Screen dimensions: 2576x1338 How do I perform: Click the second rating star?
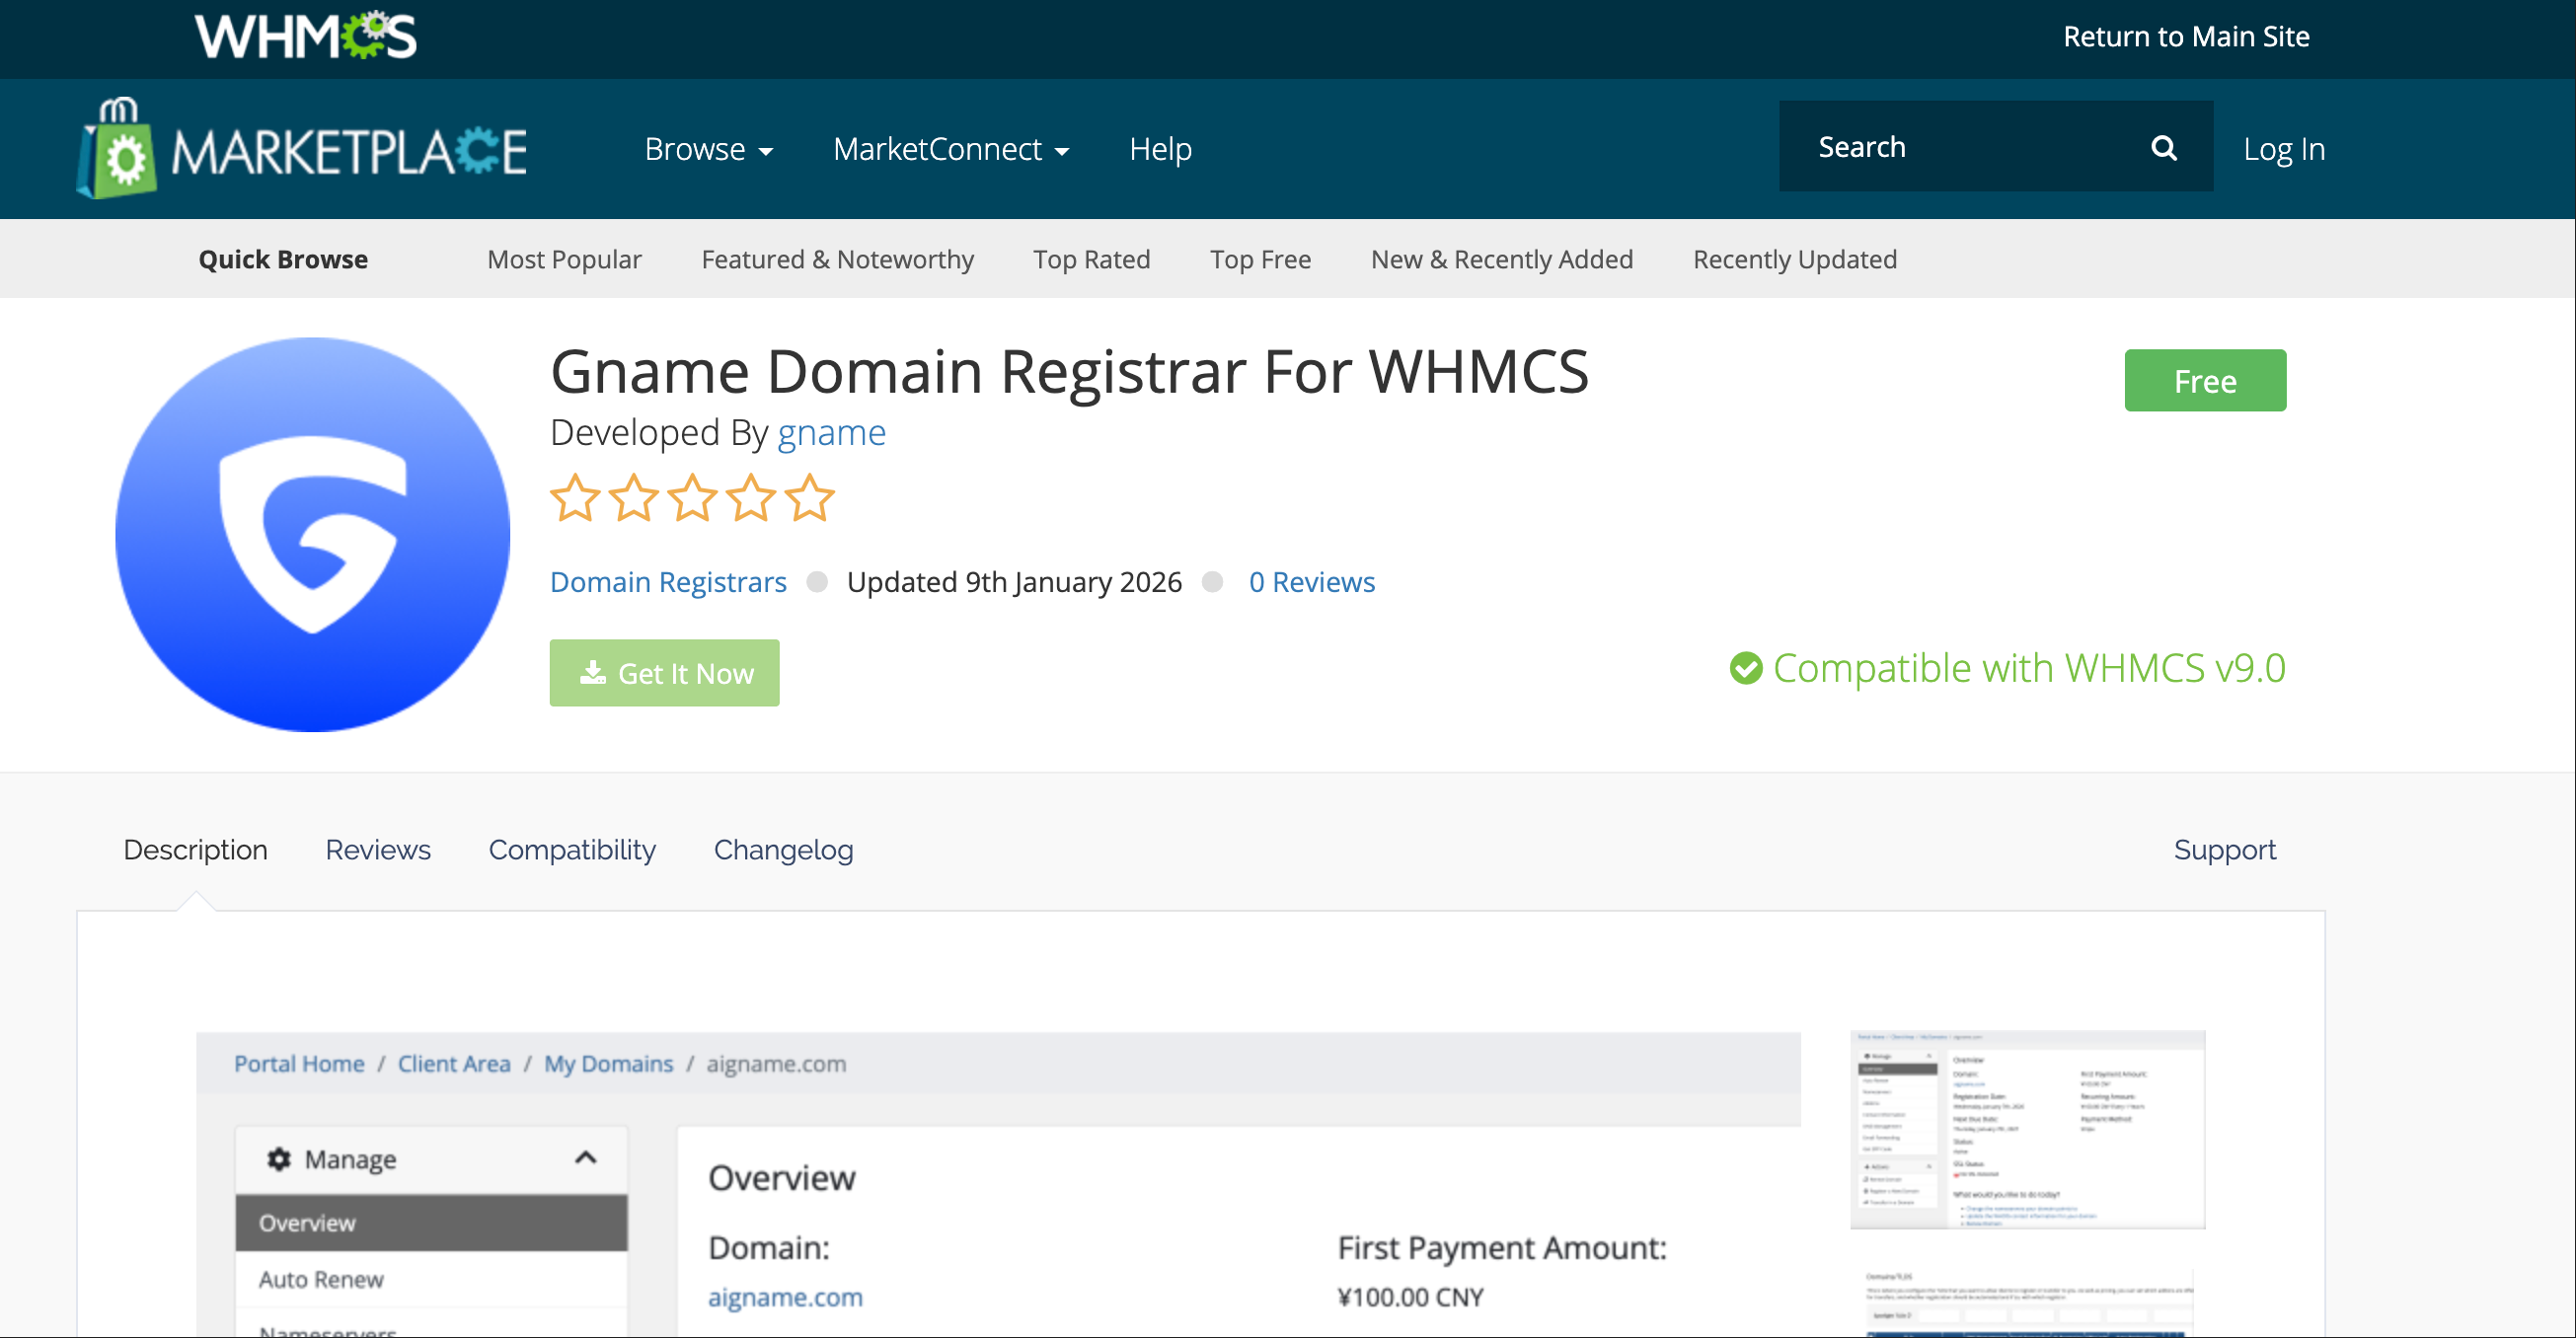(x=634, y=498)
